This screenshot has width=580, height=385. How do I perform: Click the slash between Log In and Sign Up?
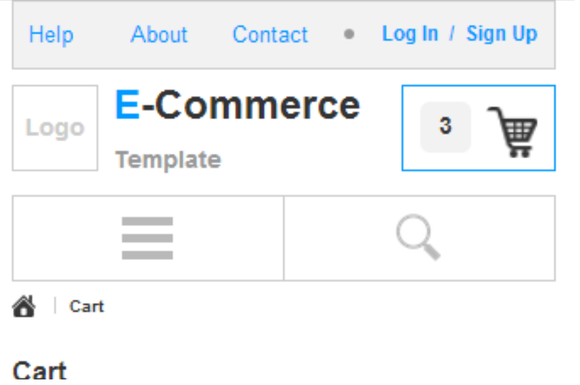coord(452,34)
